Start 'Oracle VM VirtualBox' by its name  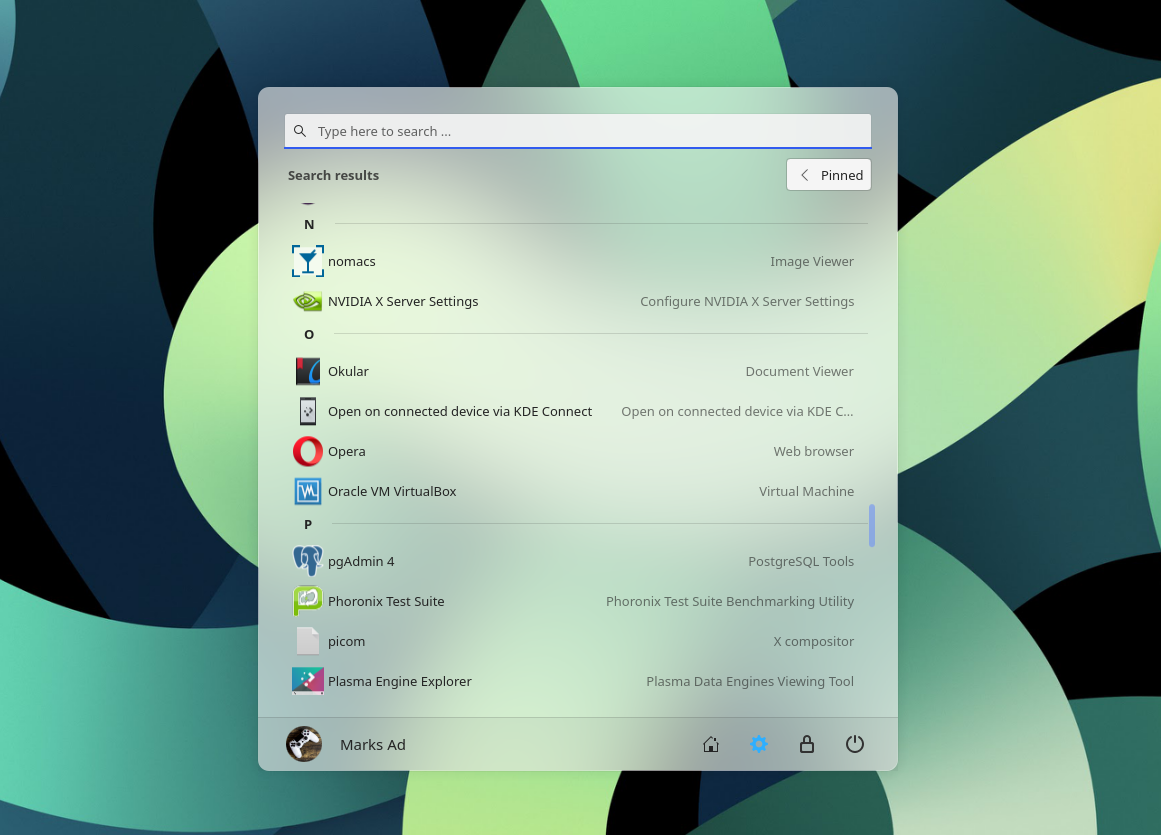[x=392, y=492]
